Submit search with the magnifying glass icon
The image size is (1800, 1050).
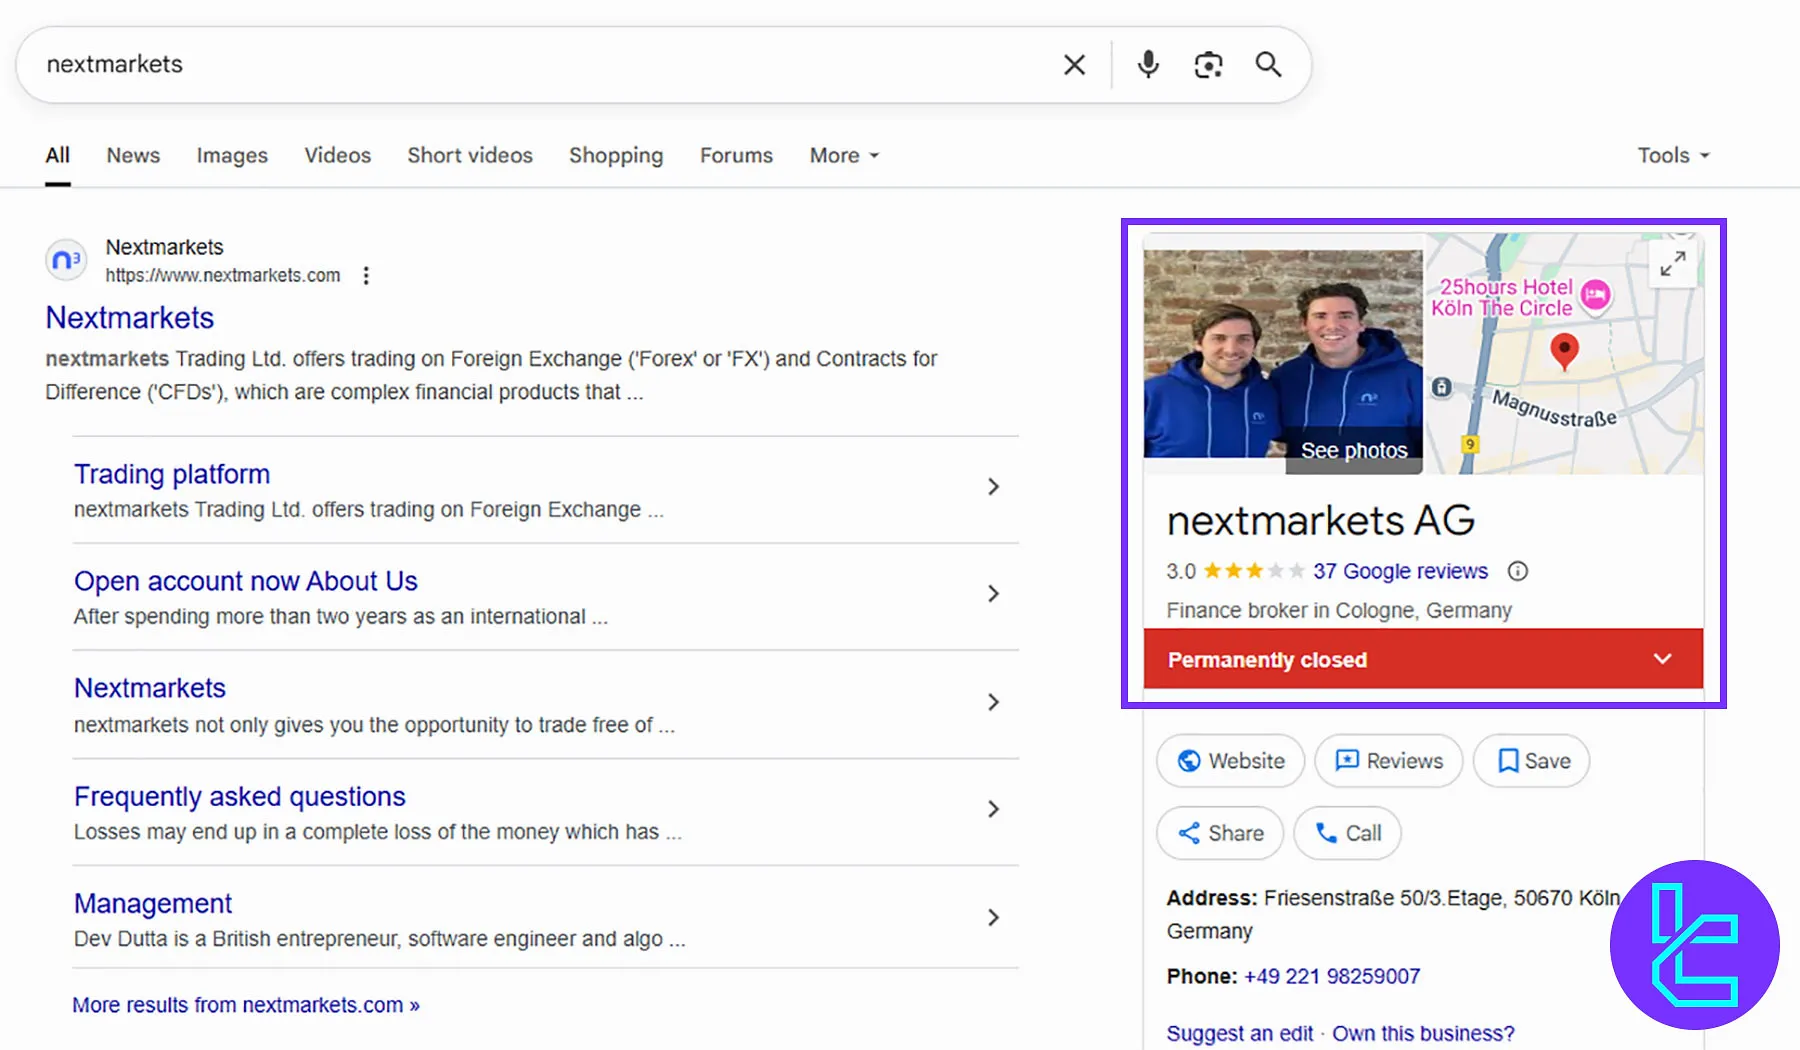coord(1268,65)
